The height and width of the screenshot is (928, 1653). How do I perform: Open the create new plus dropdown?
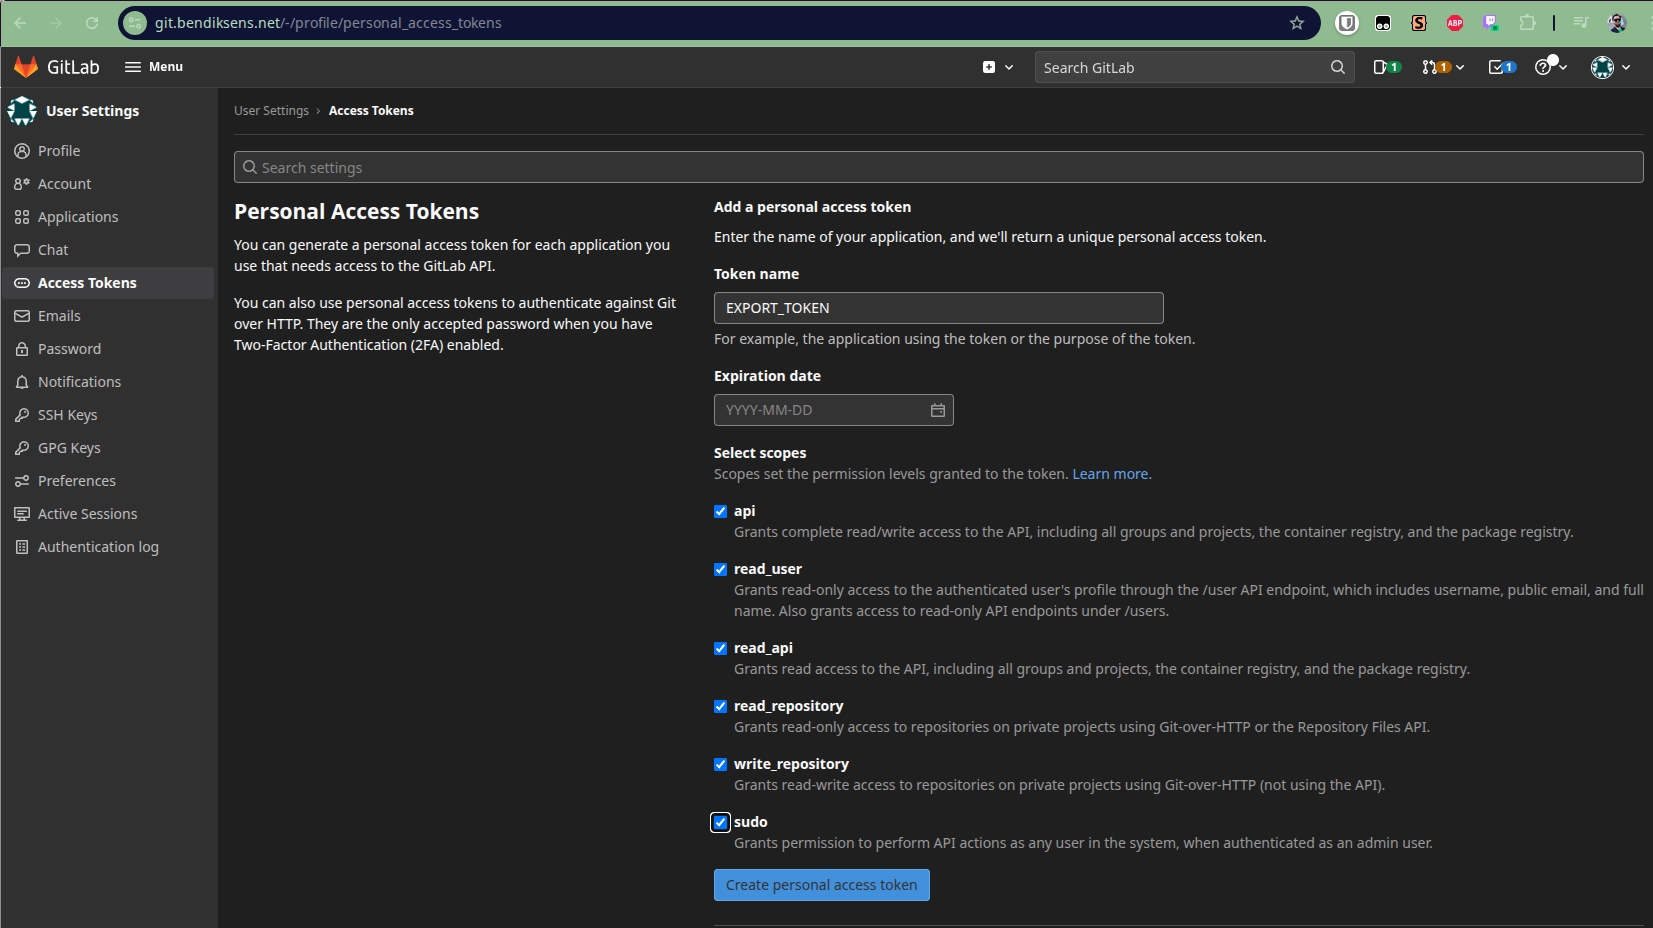click(x=997, y=67)
